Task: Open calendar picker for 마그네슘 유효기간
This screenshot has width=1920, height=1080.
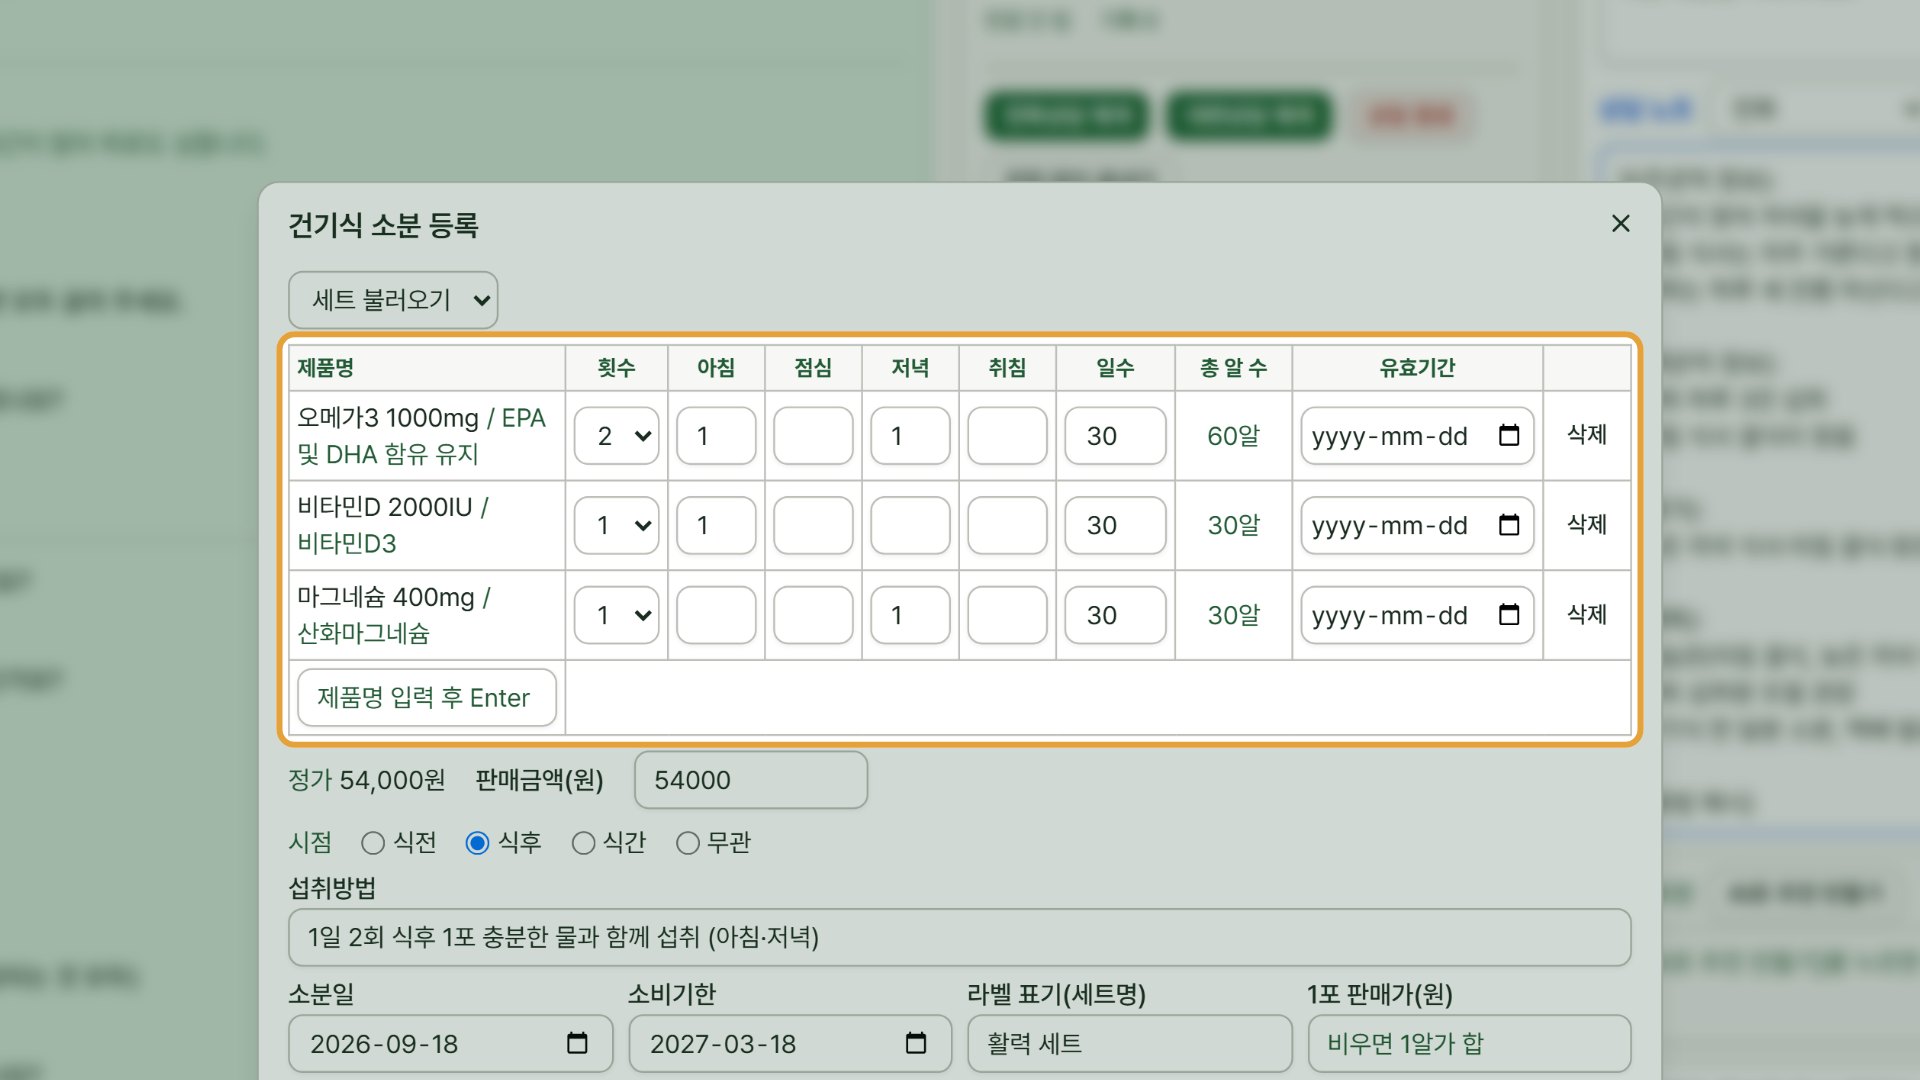Action: tap(1509, 615)
